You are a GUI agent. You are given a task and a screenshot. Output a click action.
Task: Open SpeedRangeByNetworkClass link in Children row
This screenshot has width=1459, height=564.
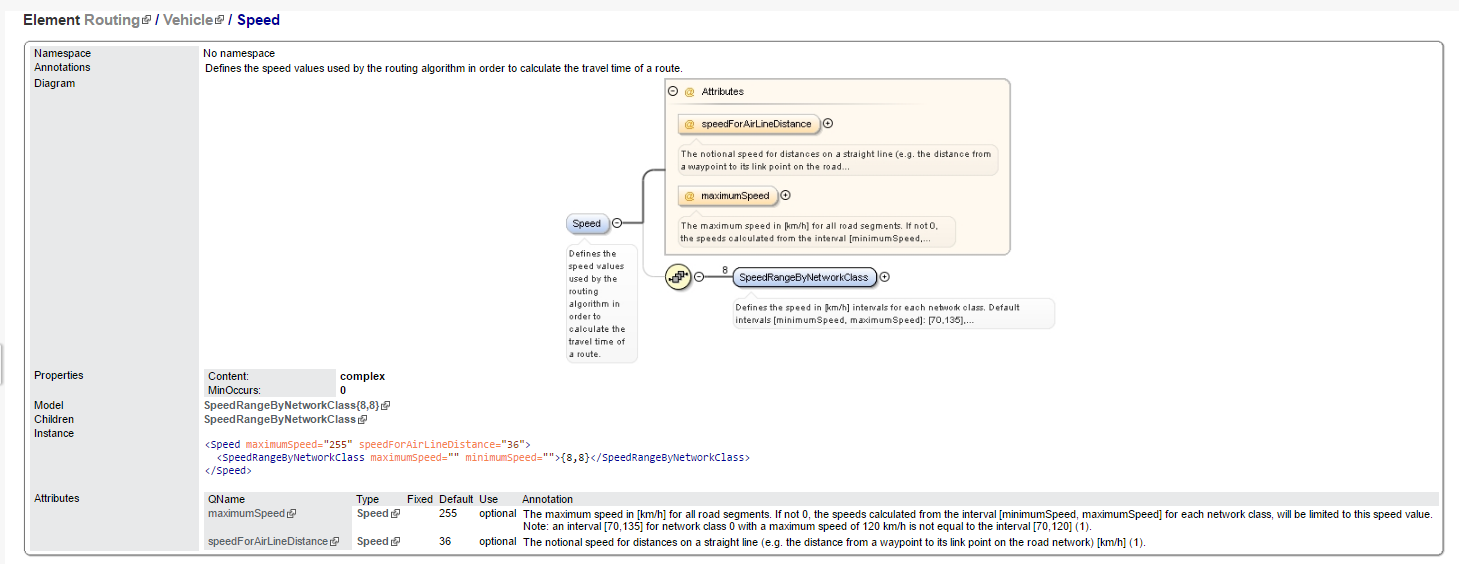(x=280, y=420)
